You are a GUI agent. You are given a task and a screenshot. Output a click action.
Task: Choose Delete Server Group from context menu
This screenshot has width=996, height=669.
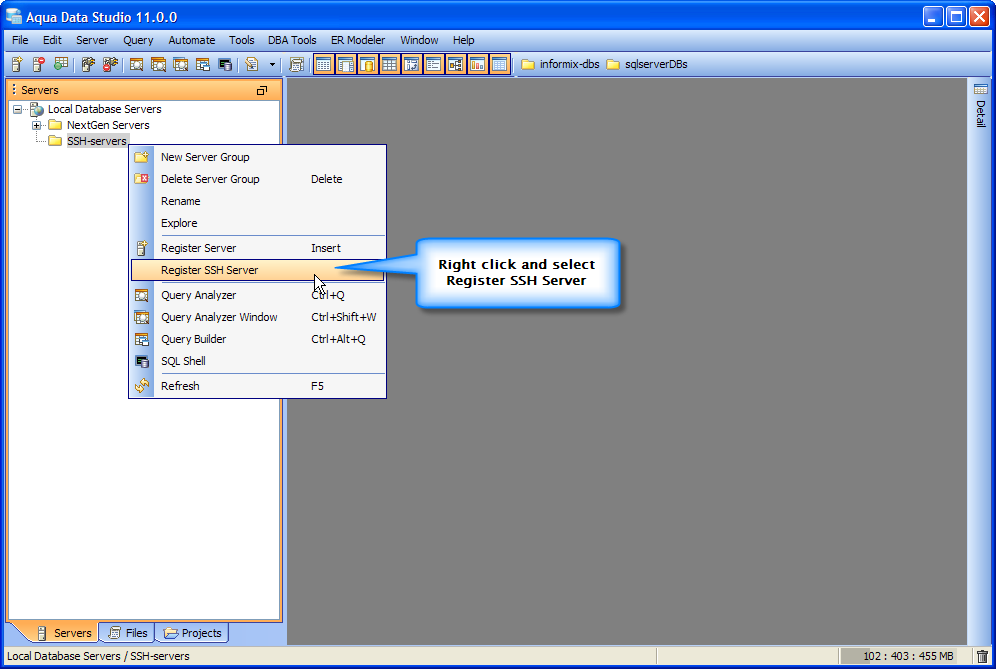click(x=257, y=179)
